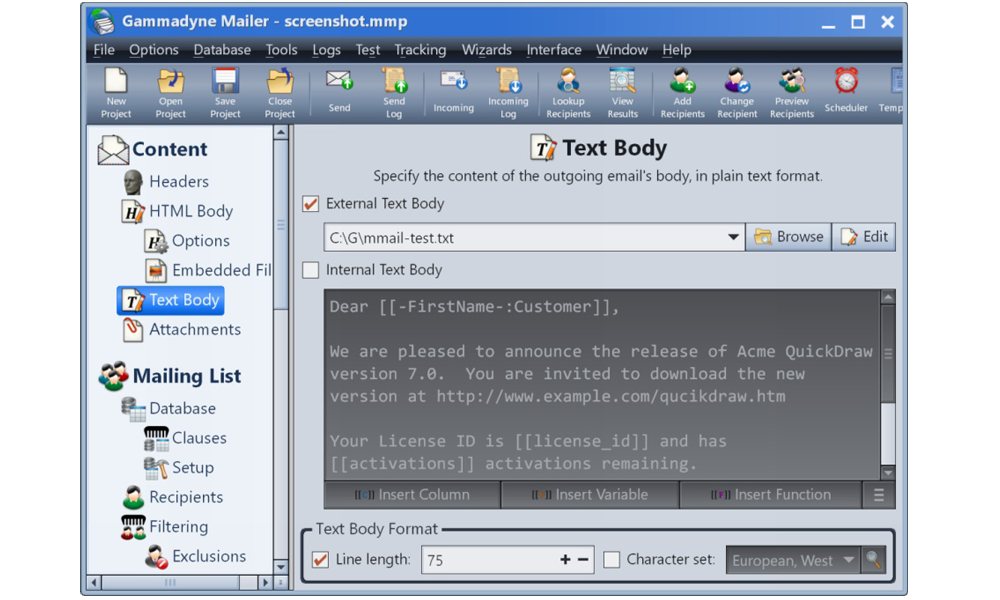Image resolution: width=1000 pixels, height=600 pixels.
Task: Click the Browse button
Action: (788, 237)
